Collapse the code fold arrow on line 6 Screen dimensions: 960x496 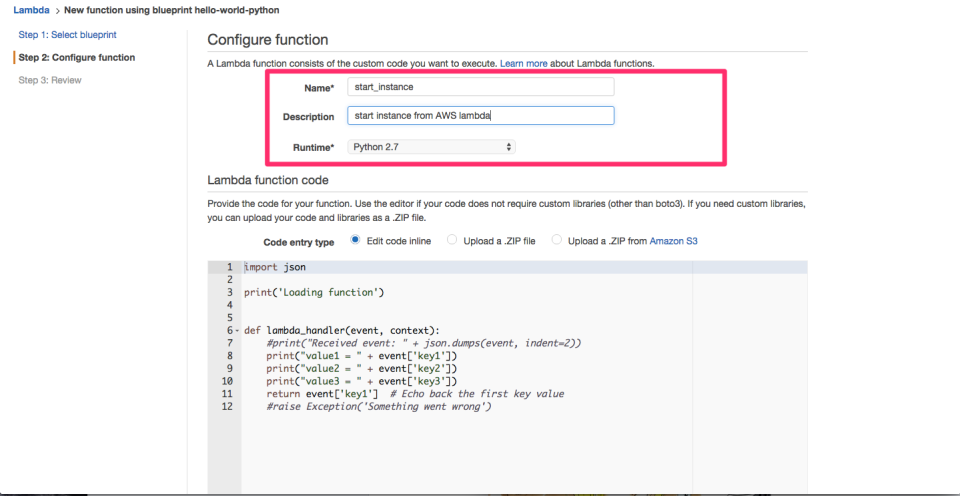(238, 331)
